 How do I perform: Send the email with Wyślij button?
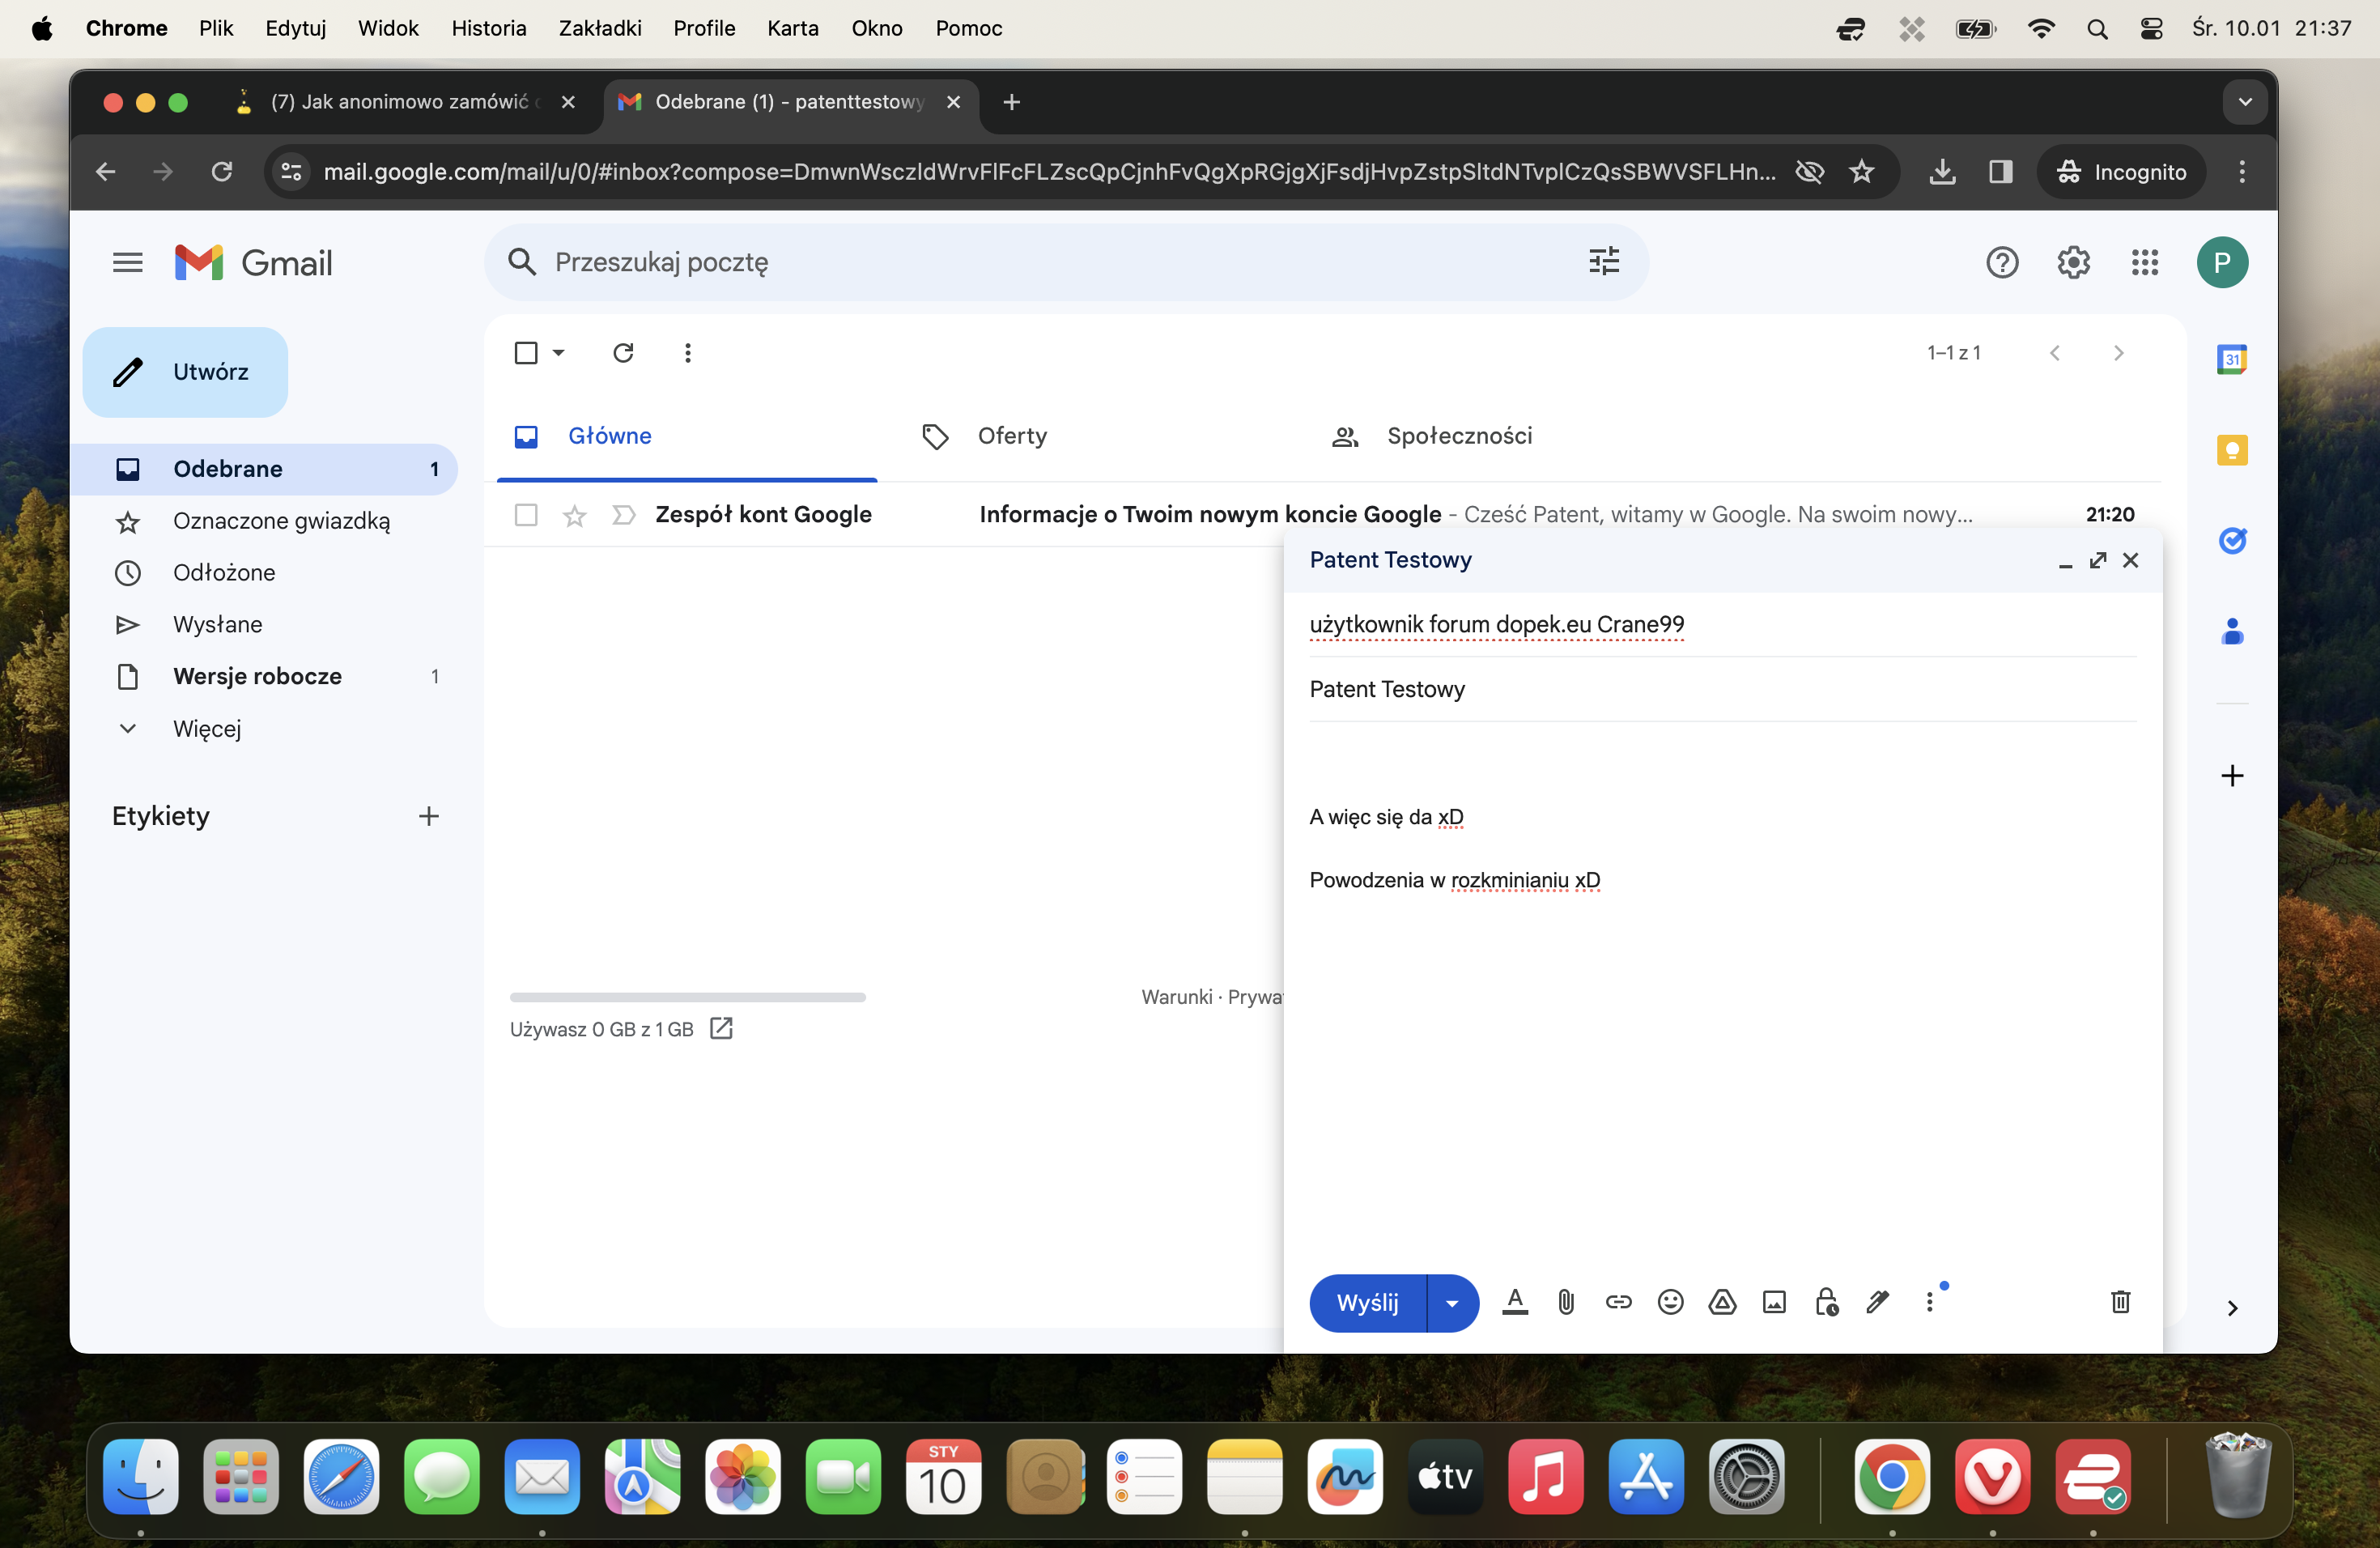[x=1367, y=1303]
